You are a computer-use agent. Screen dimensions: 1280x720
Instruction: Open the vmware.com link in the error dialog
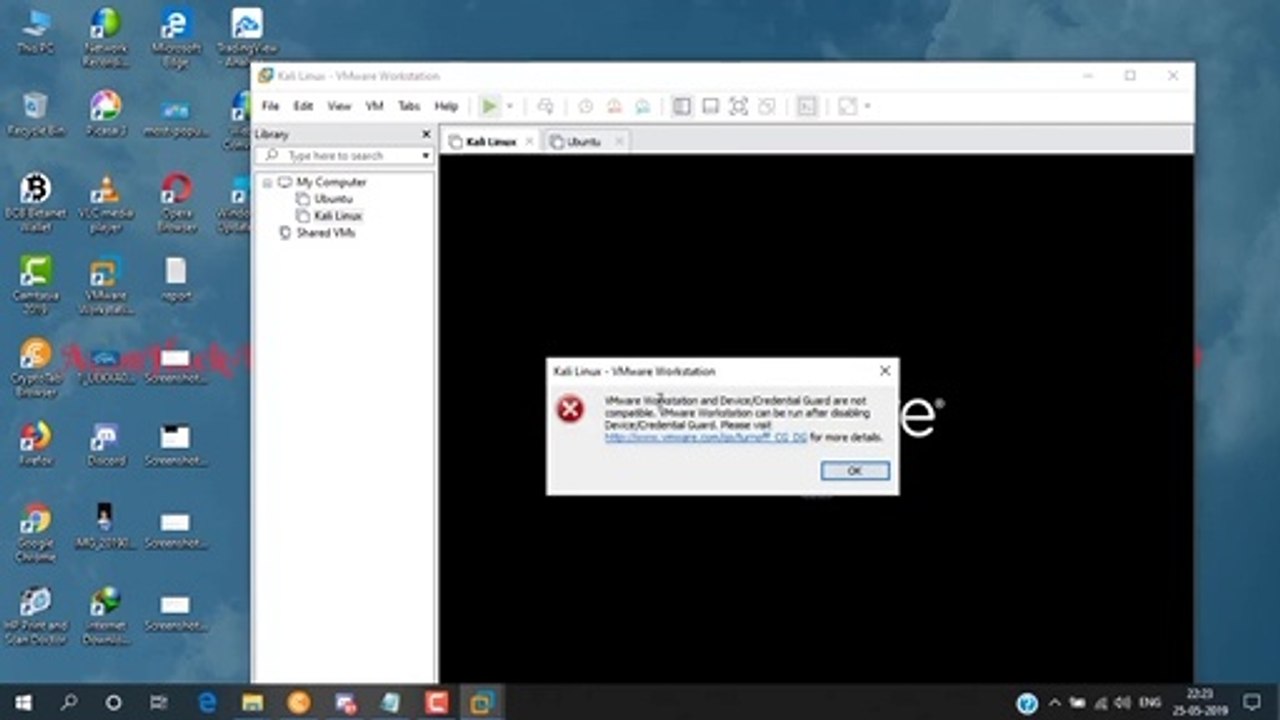click(705, 437)
